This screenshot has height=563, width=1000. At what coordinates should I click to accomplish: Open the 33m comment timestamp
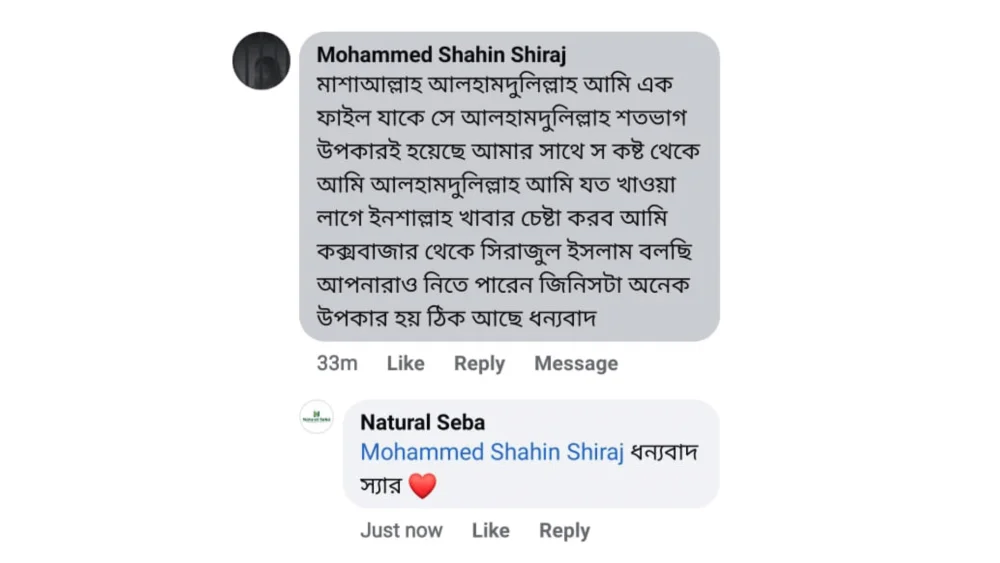coord(337,363)
